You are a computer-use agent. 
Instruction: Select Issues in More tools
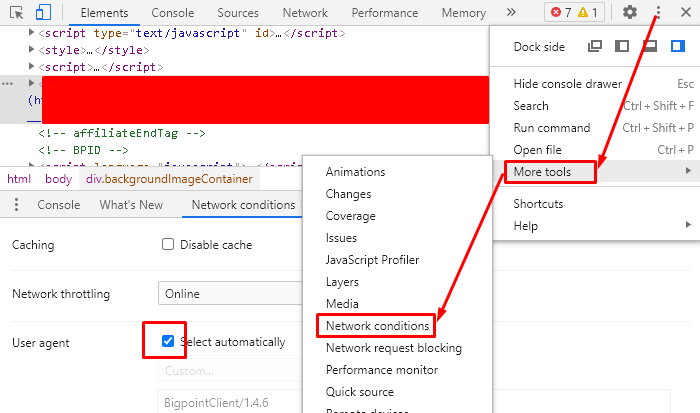(x=397, y=238)
